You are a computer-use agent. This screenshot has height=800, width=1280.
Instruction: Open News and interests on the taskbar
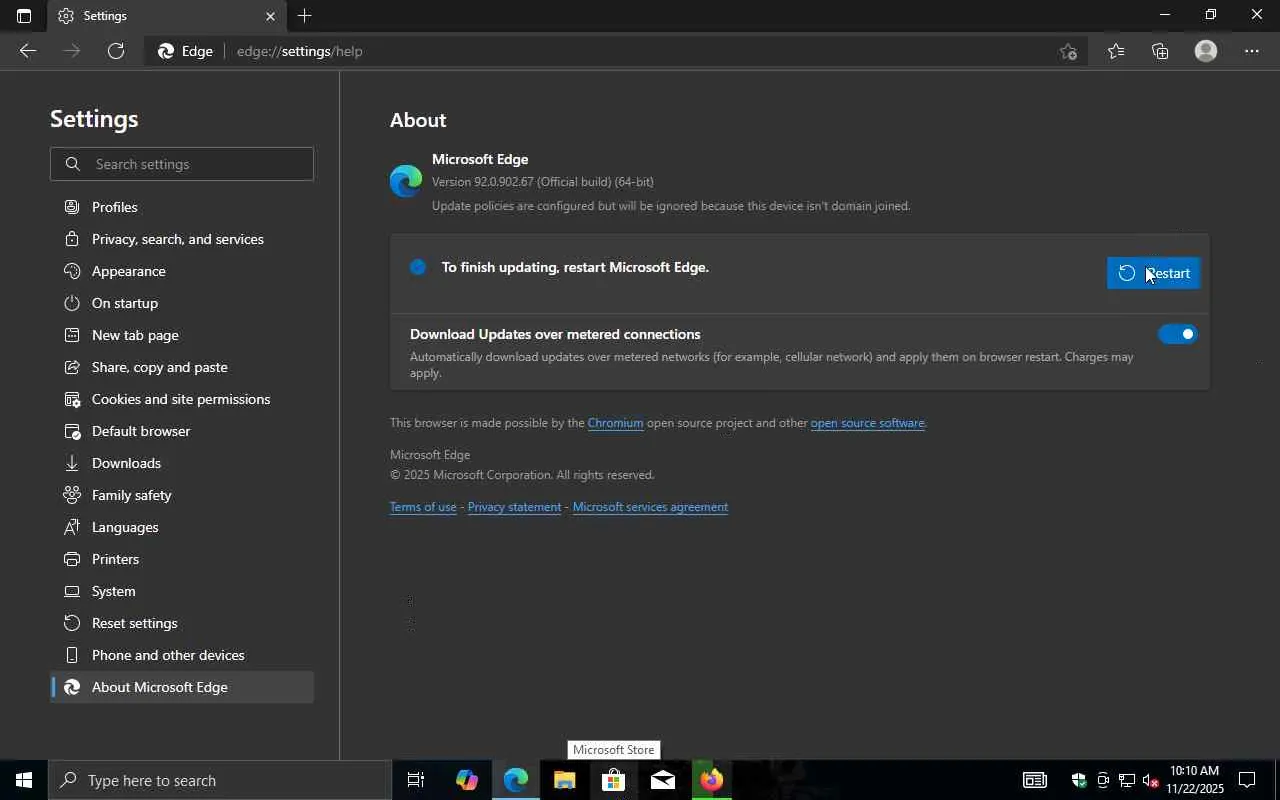[x=1035, y=780]
